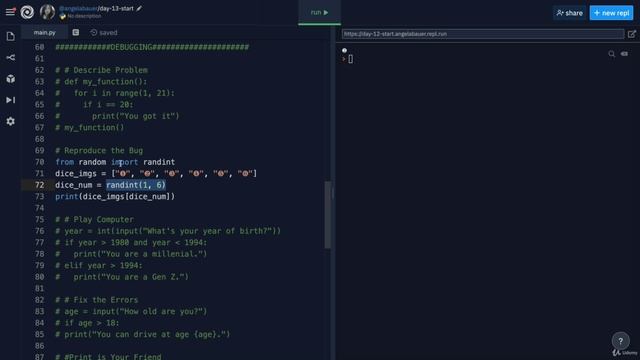Image resolution: width=640 pixels, height=360 pixels.
Task: Create a new repl
Action: coord(611,13)
